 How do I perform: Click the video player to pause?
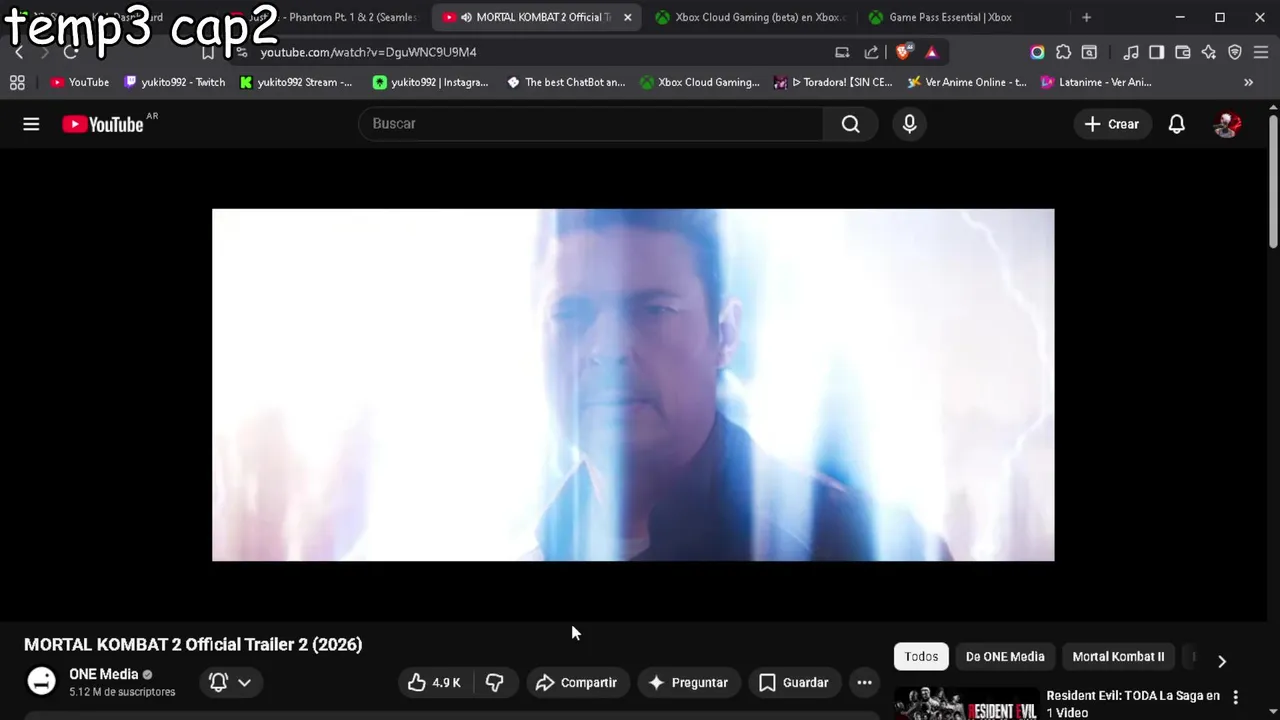pyautogui.click(x=633, y=385)
